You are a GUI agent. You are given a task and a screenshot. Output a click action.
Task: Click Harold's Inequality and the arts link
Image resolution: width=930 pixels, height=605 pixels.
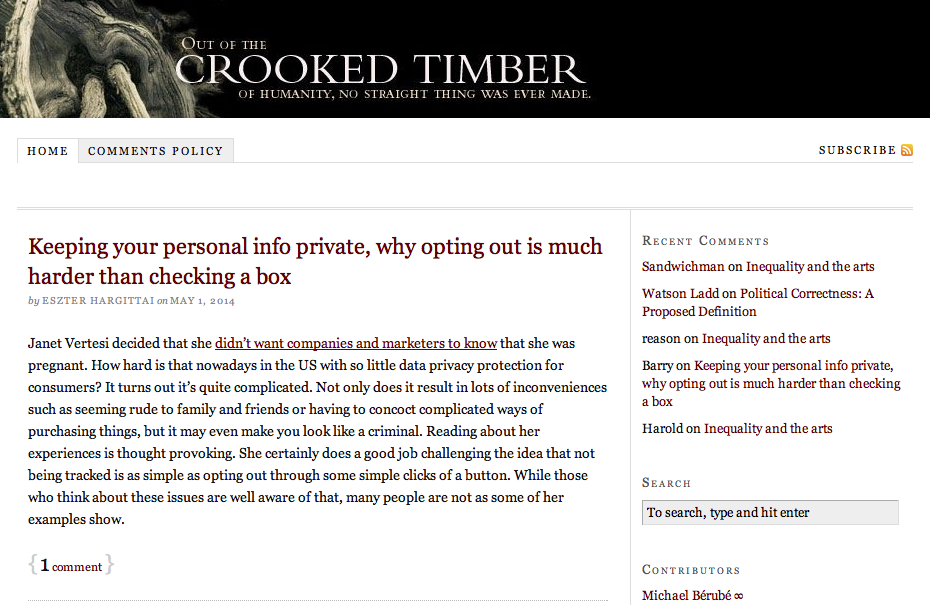click(768, 428)
